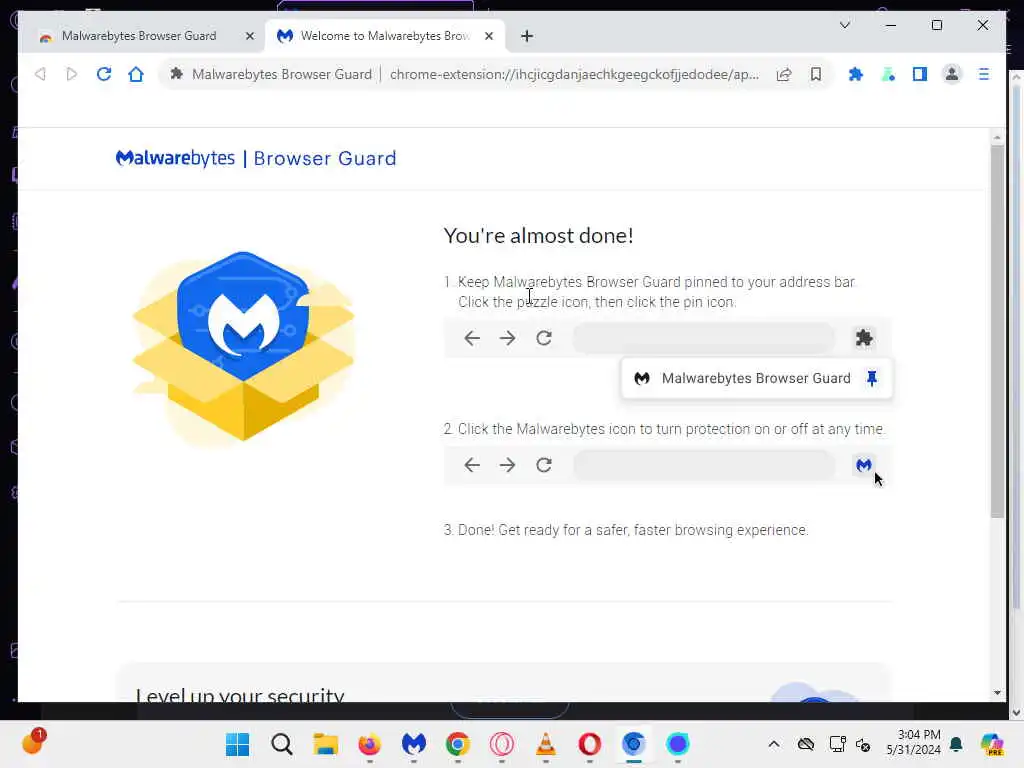The height and width of the screenshot is (768, 1024).
Task: Click the muted volume tray icon
Action: coord(863,744)
